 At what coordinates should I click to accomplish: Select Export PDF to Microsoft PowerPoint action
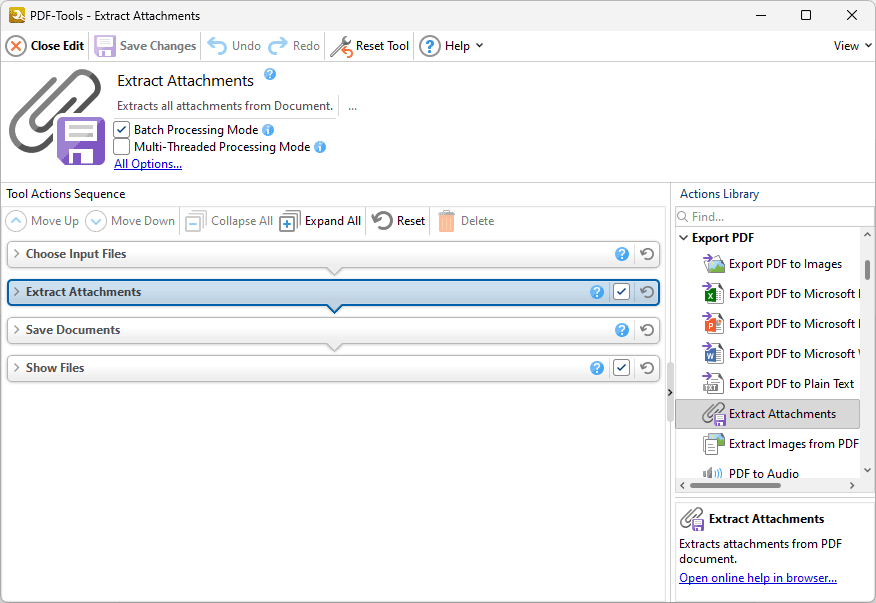pyautogui.click(x=780, y=324)
